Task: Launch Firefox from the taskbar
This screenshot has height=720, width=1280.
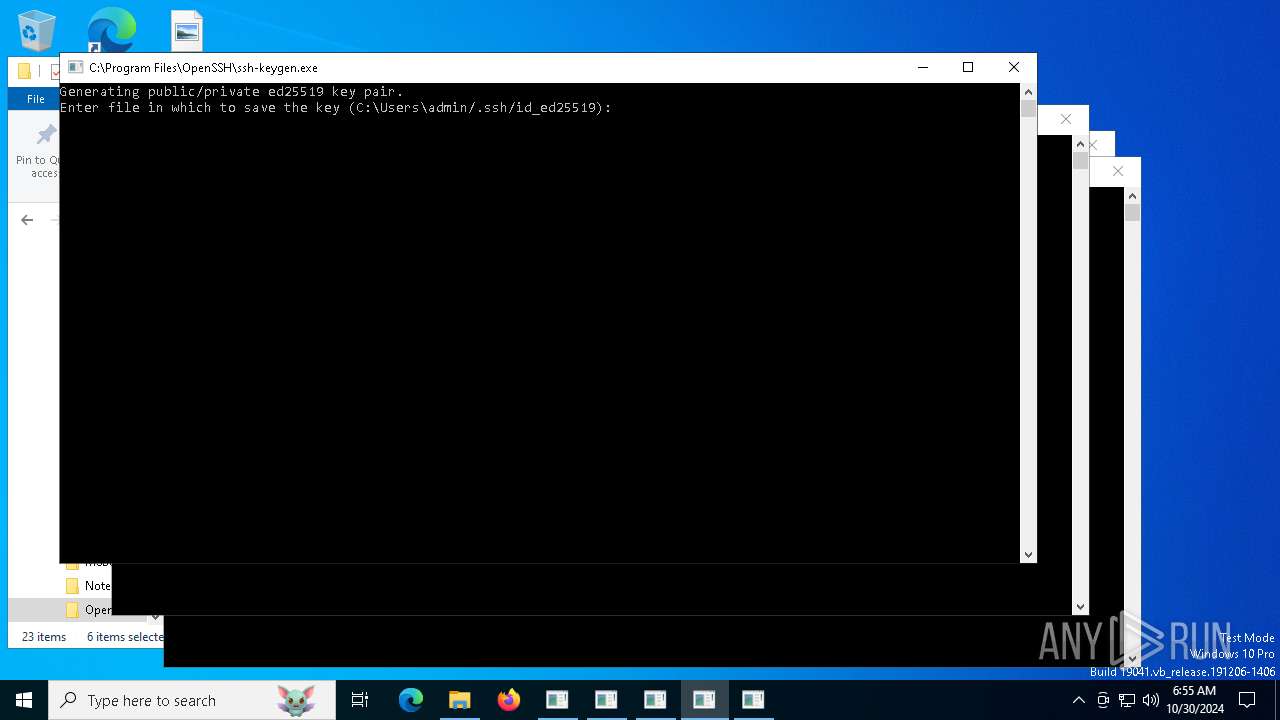Action: click(508, 700)
